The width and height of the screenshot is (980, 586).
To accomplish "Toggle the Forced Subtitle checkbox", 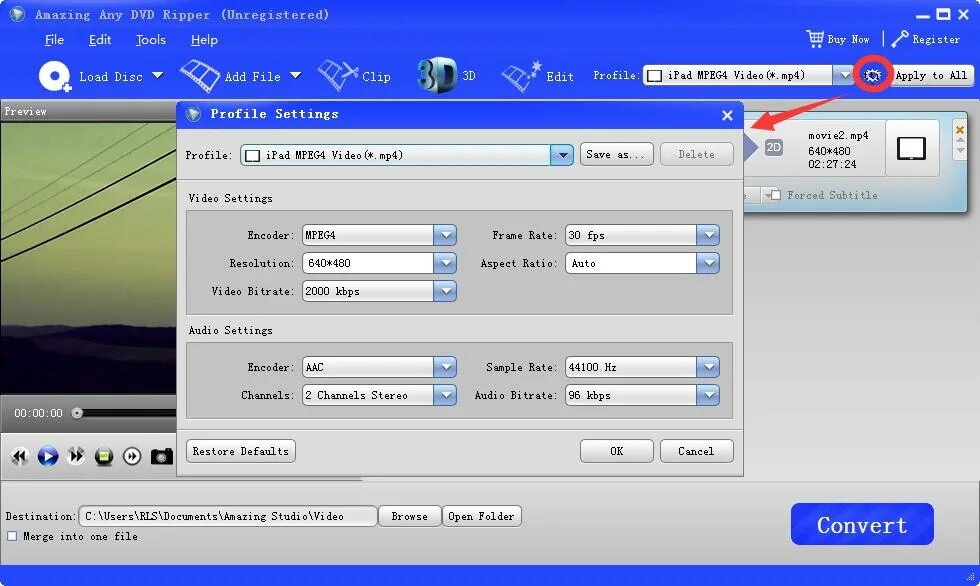I will click(x=776, y=196).
